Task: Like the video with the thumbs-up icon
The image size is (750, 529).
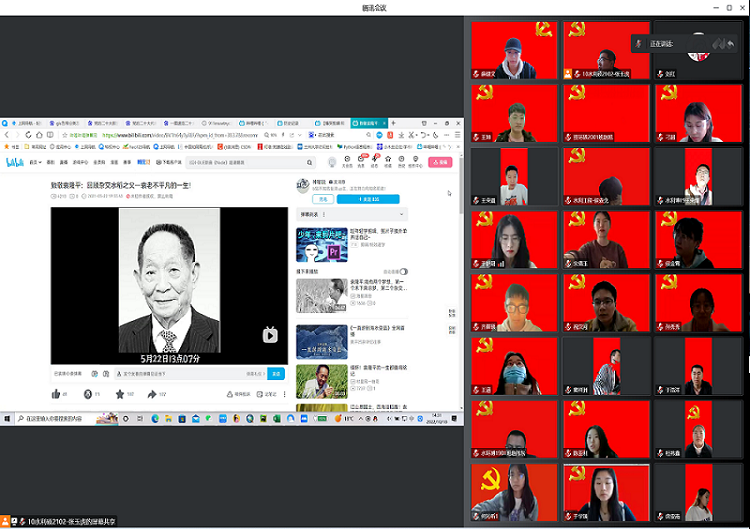Action: pos(55,394)
